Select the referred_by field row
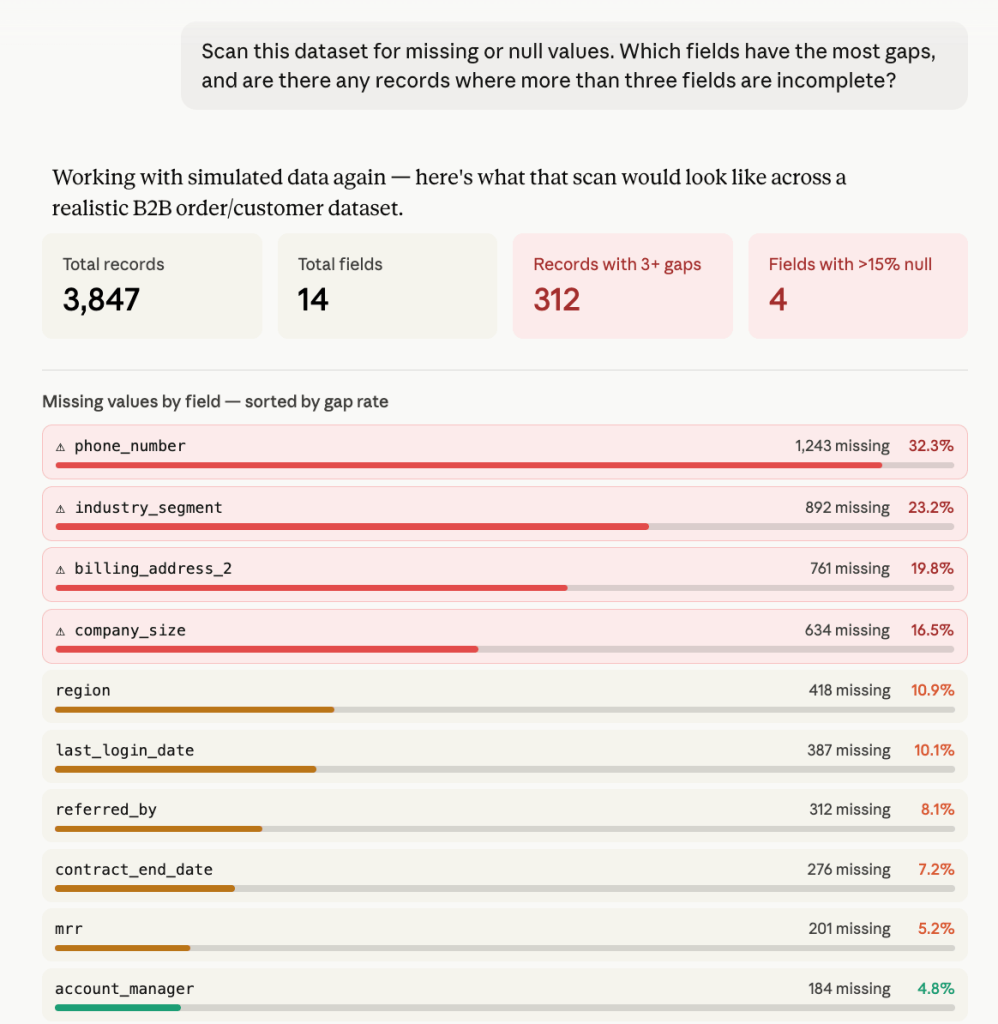The image size is (998, 1024). (x=505, y=816)
